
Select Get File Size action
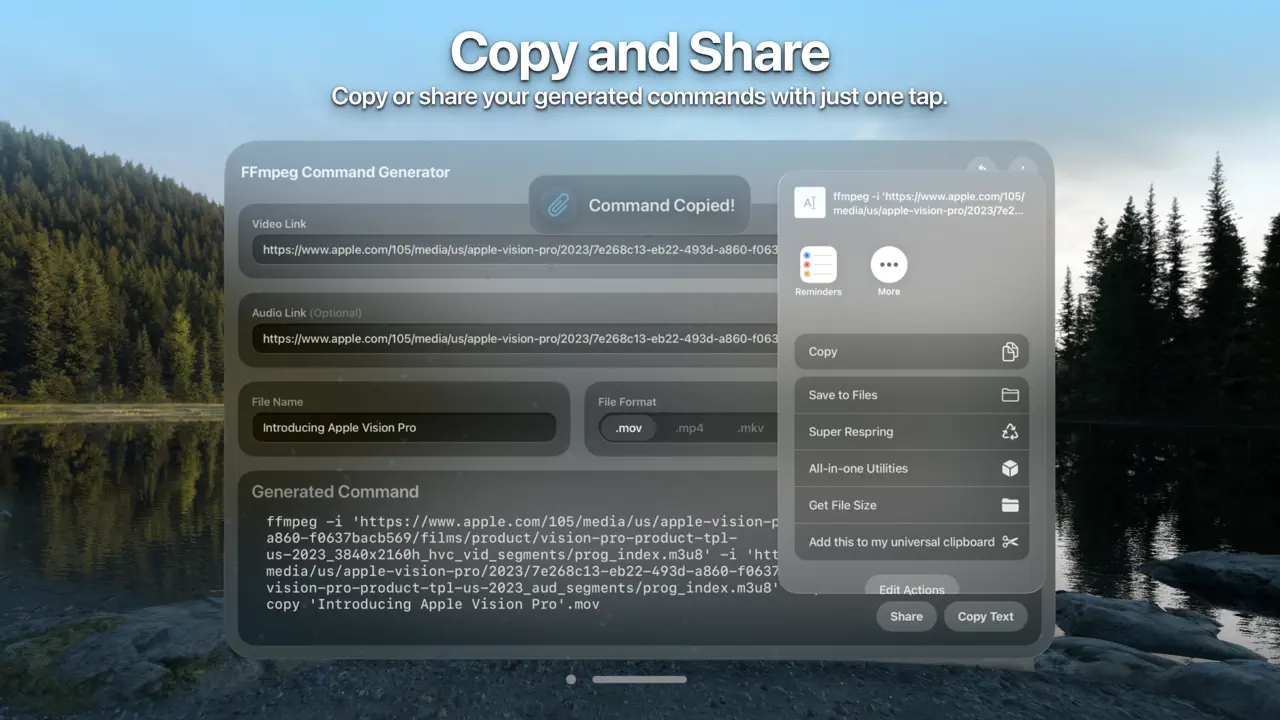(x=911, y=505)
